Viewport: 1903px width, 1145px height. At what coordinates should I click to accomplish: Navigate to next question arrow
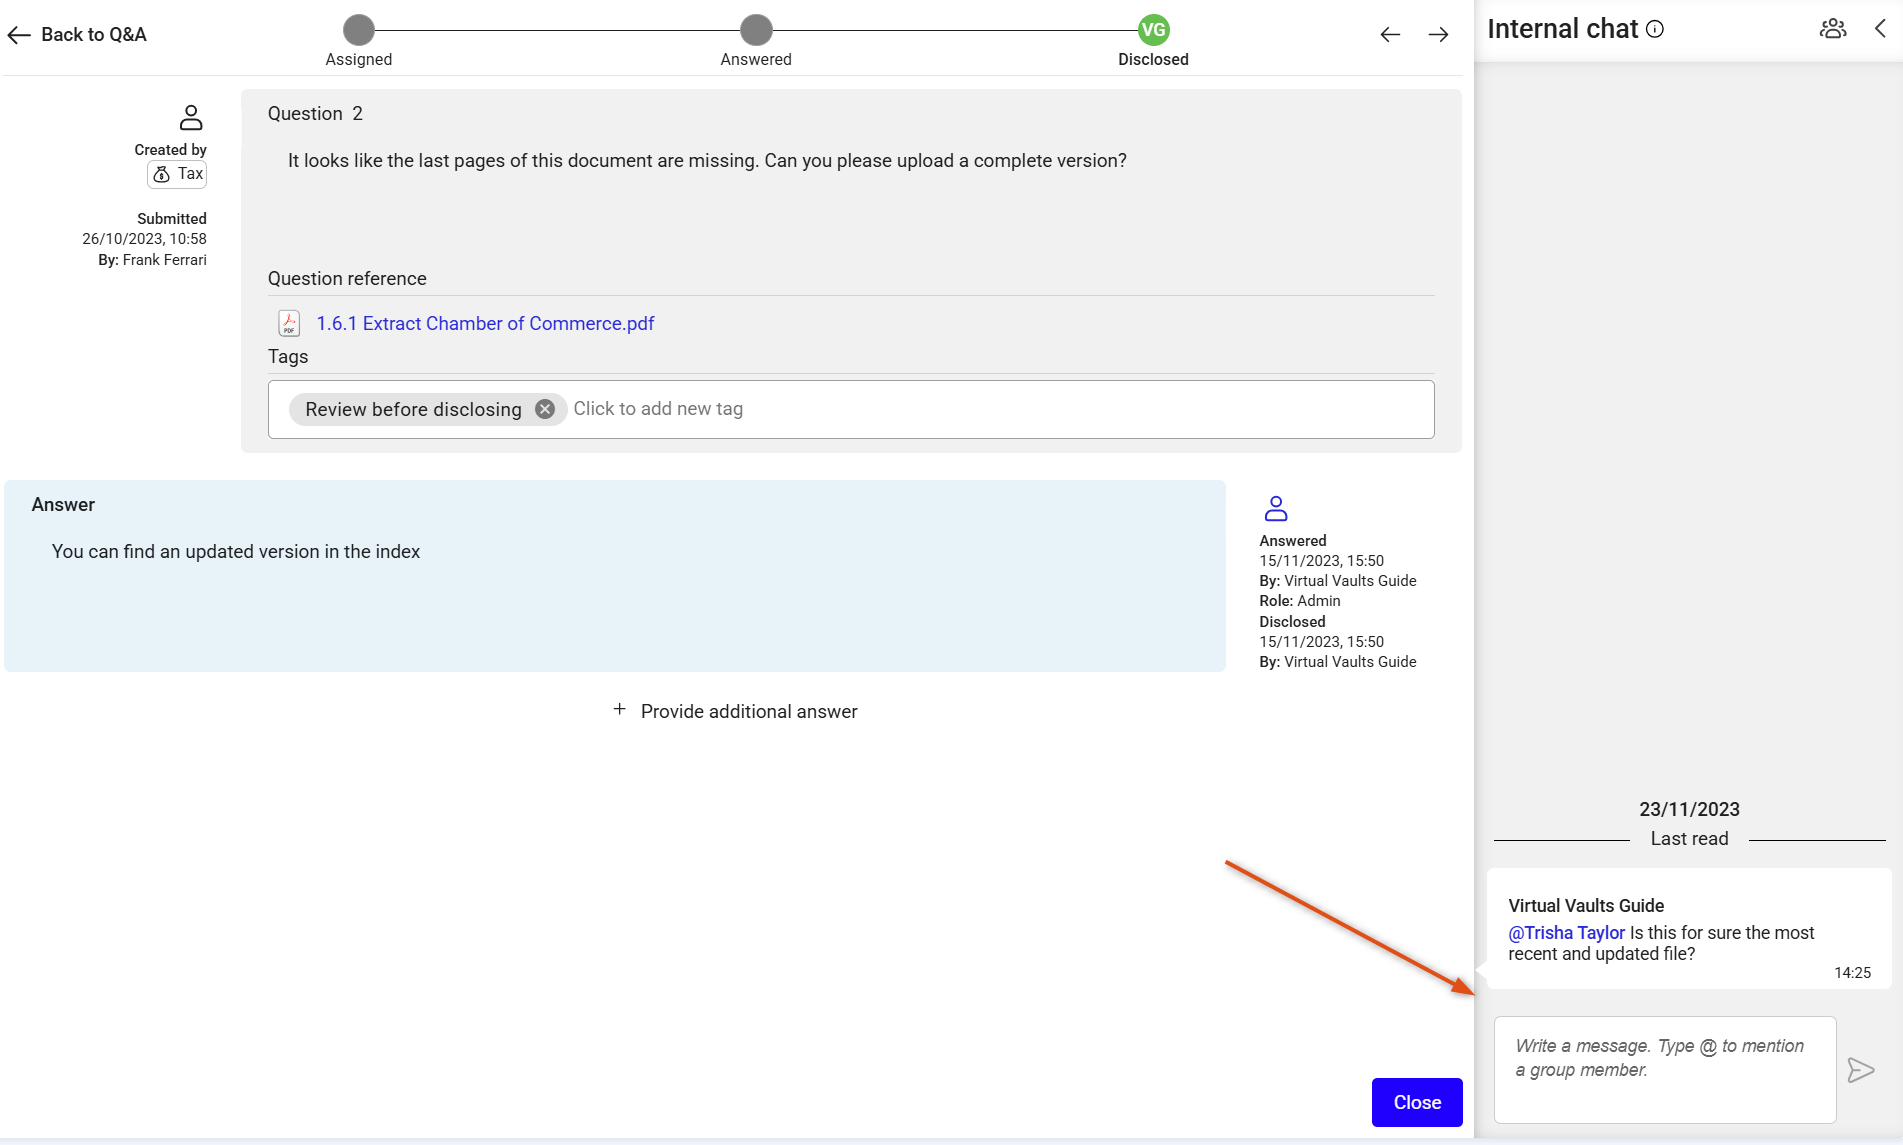(x=1438, y=35)
